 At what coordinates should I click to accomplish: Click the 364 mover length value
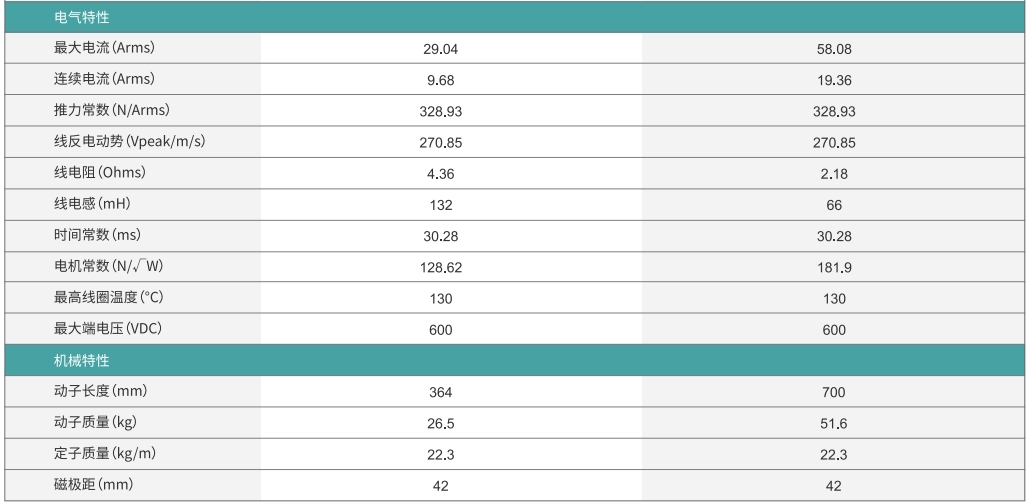click(441, 392)
